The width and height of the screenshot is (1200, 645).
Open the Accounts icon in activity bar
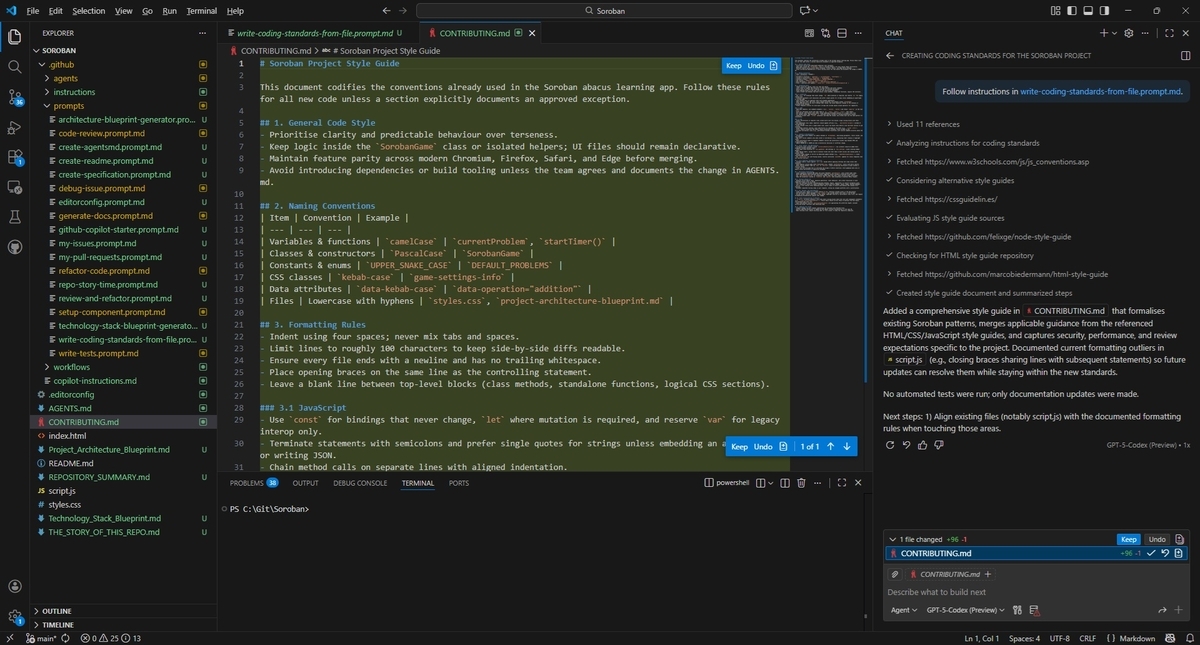15,587
